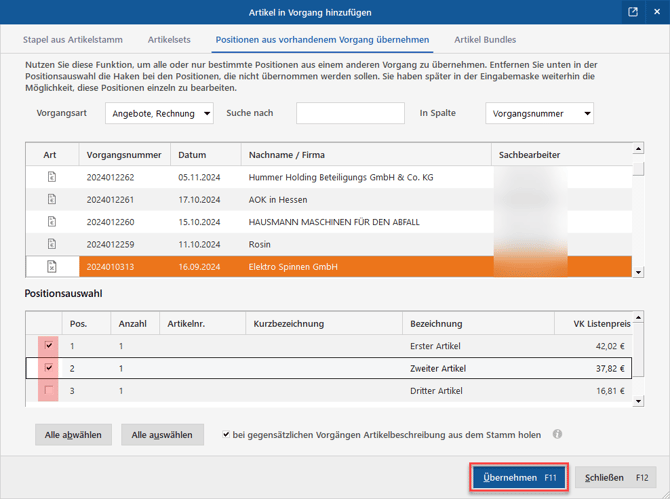
Task: Click date 16.09.2024 in highlighted row
Action: pyautogui.click(x=199, y=267)
